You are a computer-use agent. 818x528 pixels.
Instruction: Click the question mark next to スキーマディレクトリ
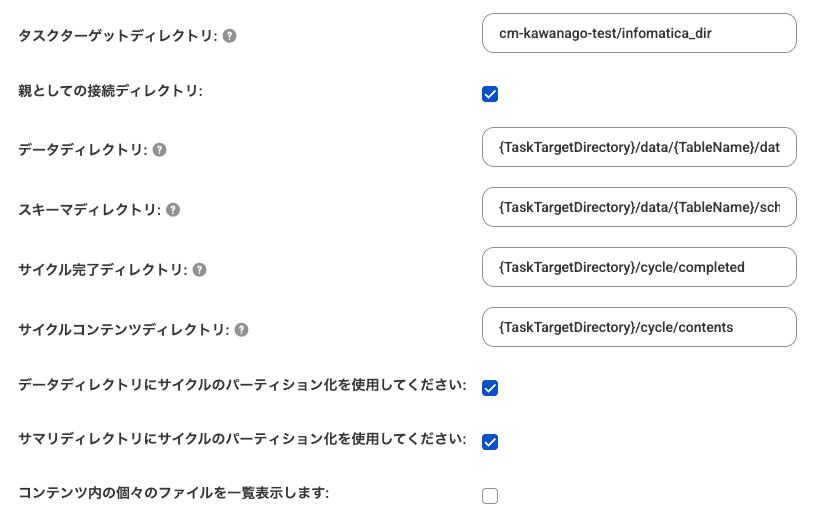173,210
